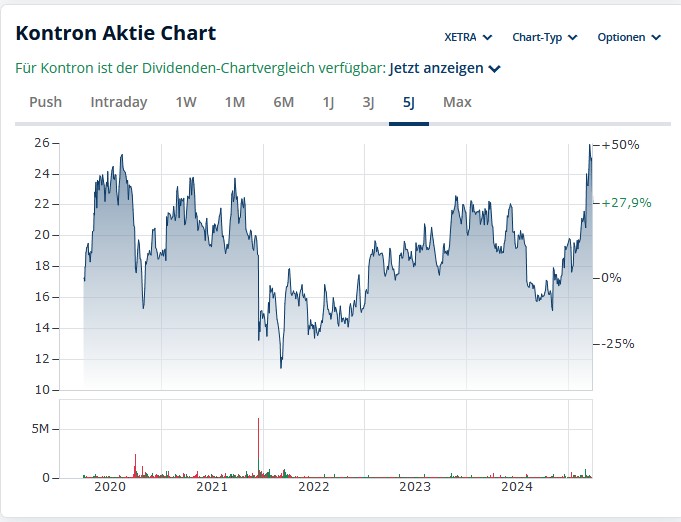Viewport: 681px width, 522px height.
Task: Switch chart to 1W range
Action: tap(186, 102)
